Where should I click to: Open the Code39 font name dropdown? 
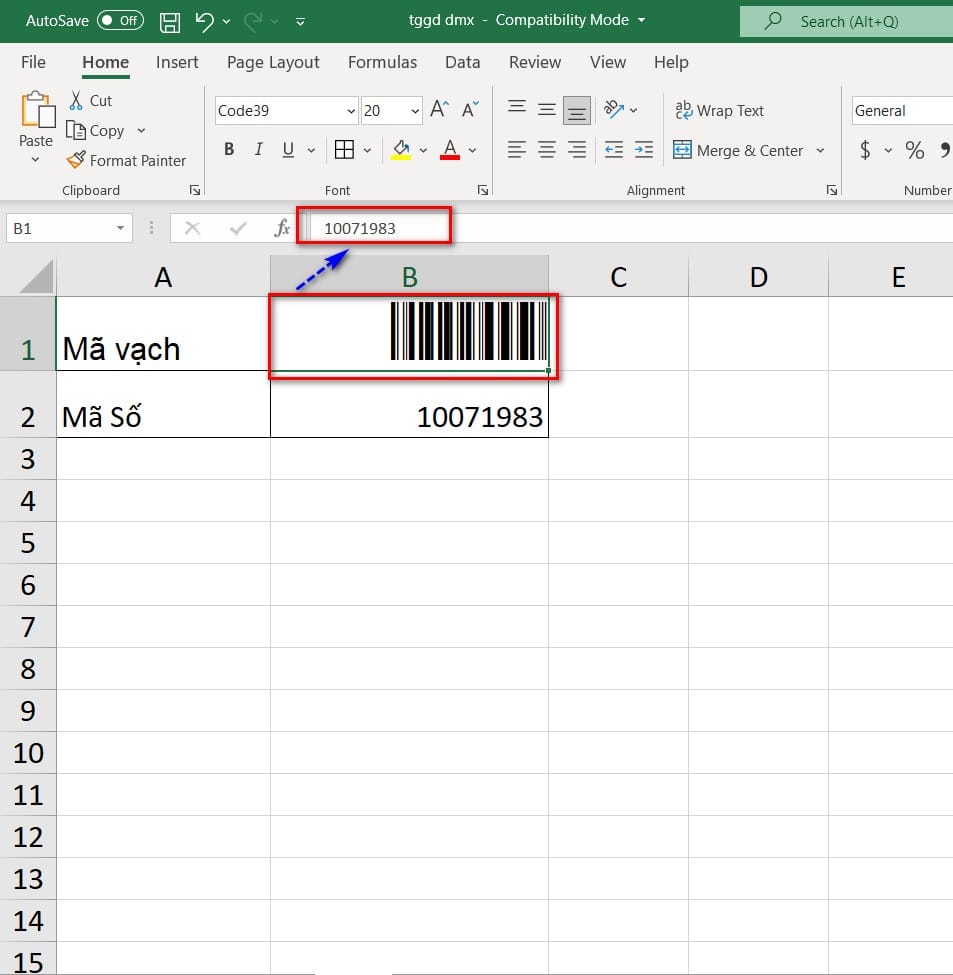click(x=351, y=111)
